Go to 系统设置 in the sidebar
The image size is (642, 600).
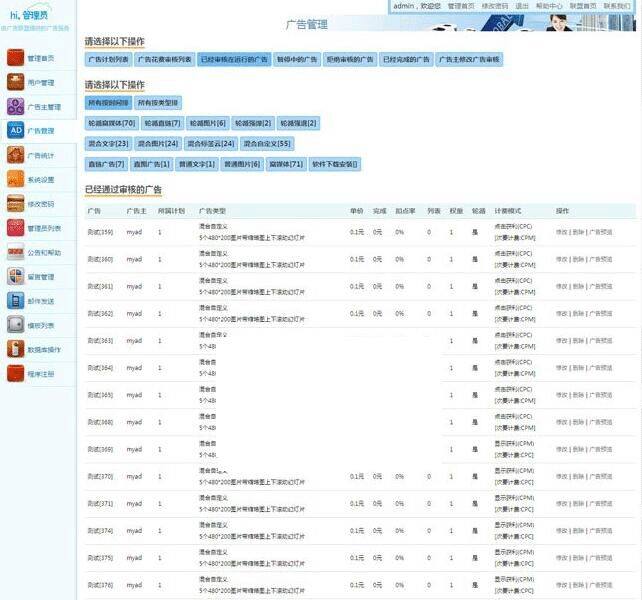pos(16,179)
